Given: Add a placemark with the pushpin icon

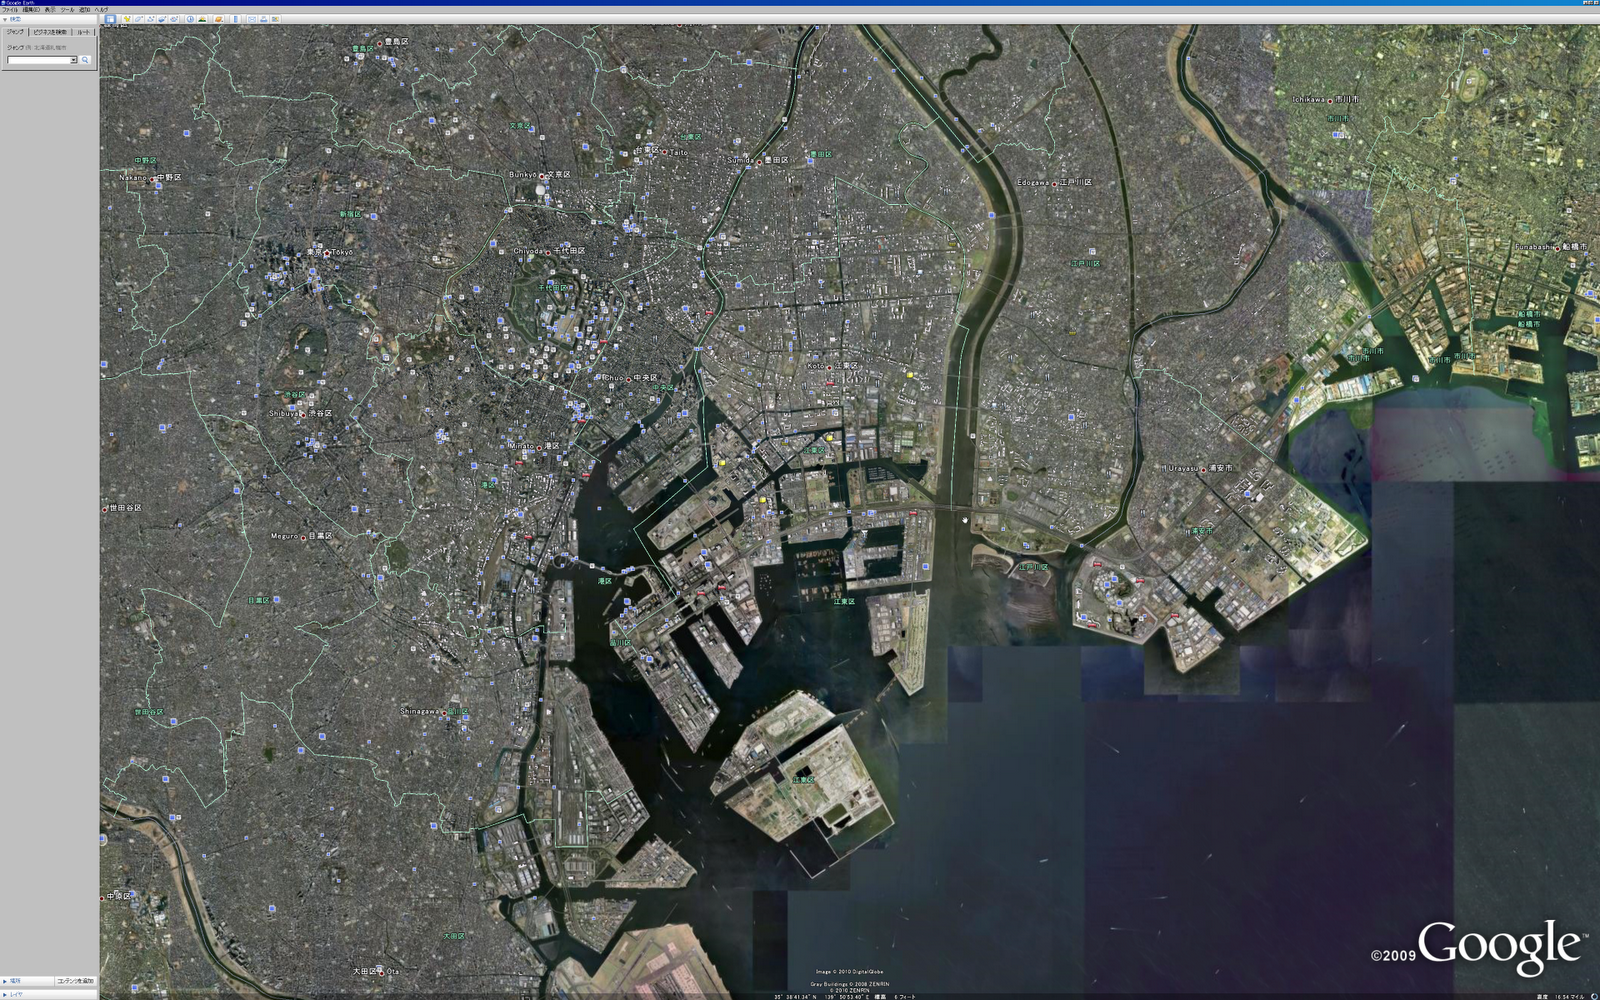Looking at the screenshot, I should pyautogui.click(x=127, y=19).
